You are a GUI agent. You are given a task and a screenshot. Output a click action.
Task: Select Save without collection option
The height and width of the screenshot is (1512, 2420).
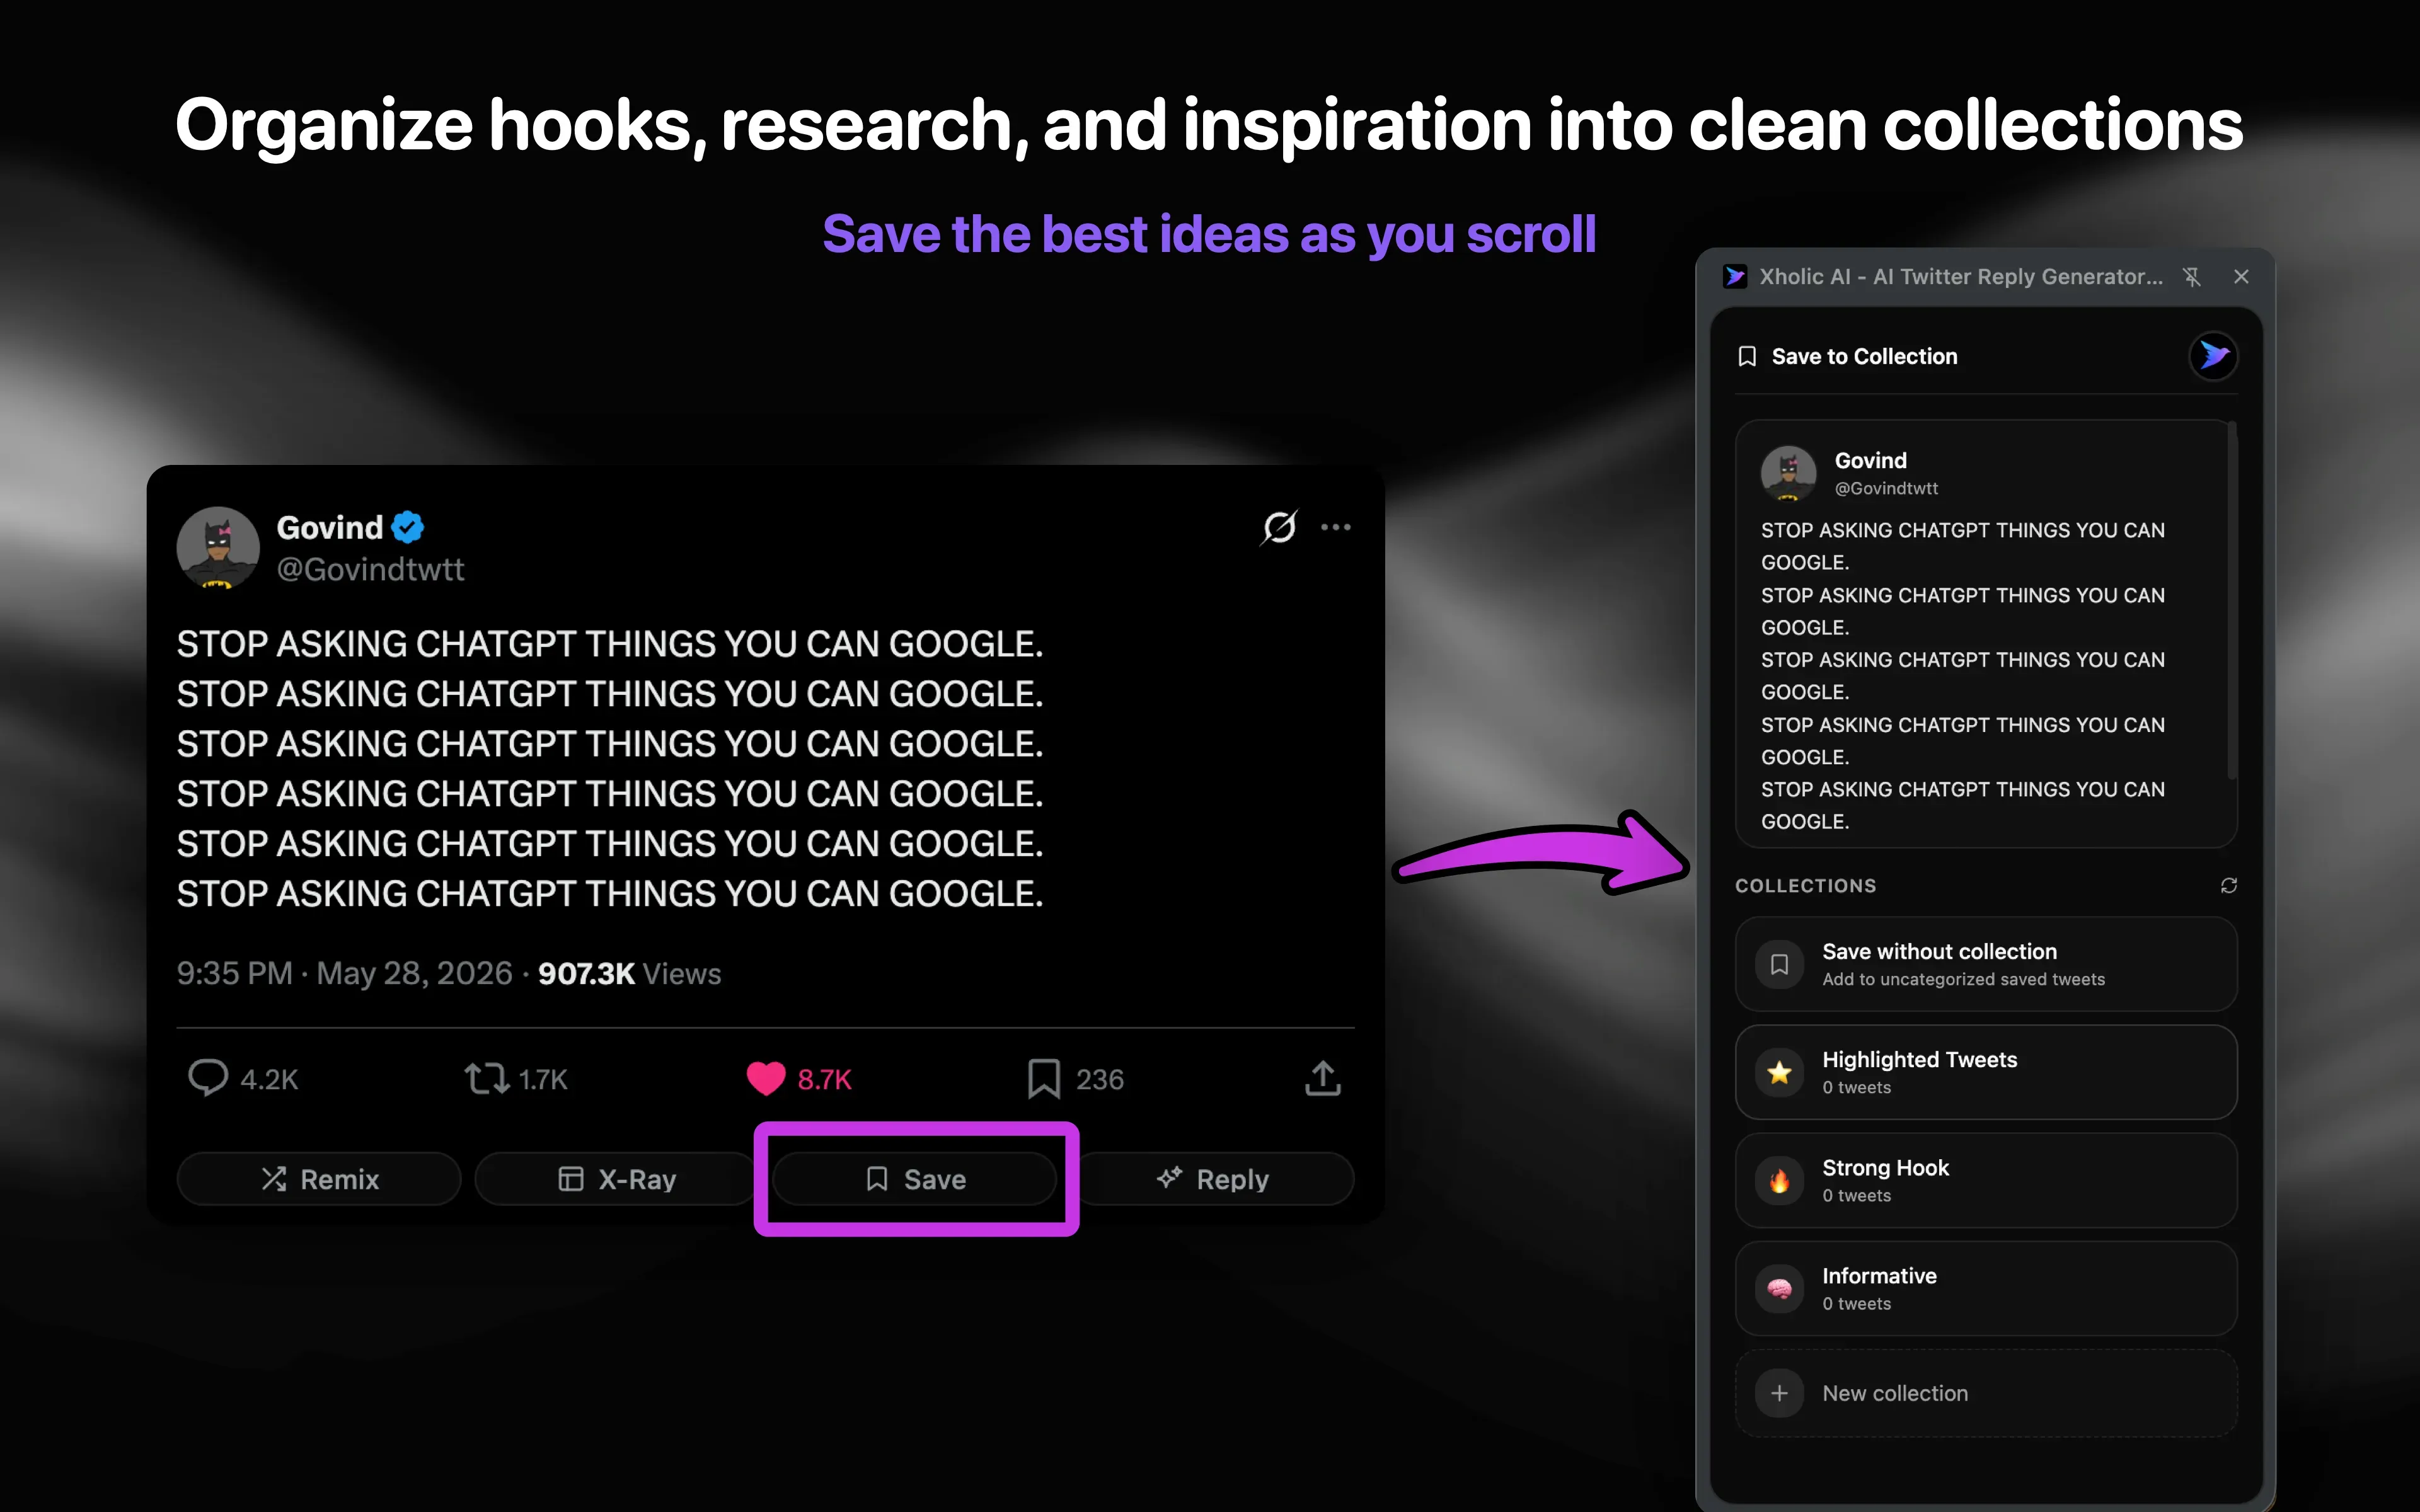coord(1986,964)
